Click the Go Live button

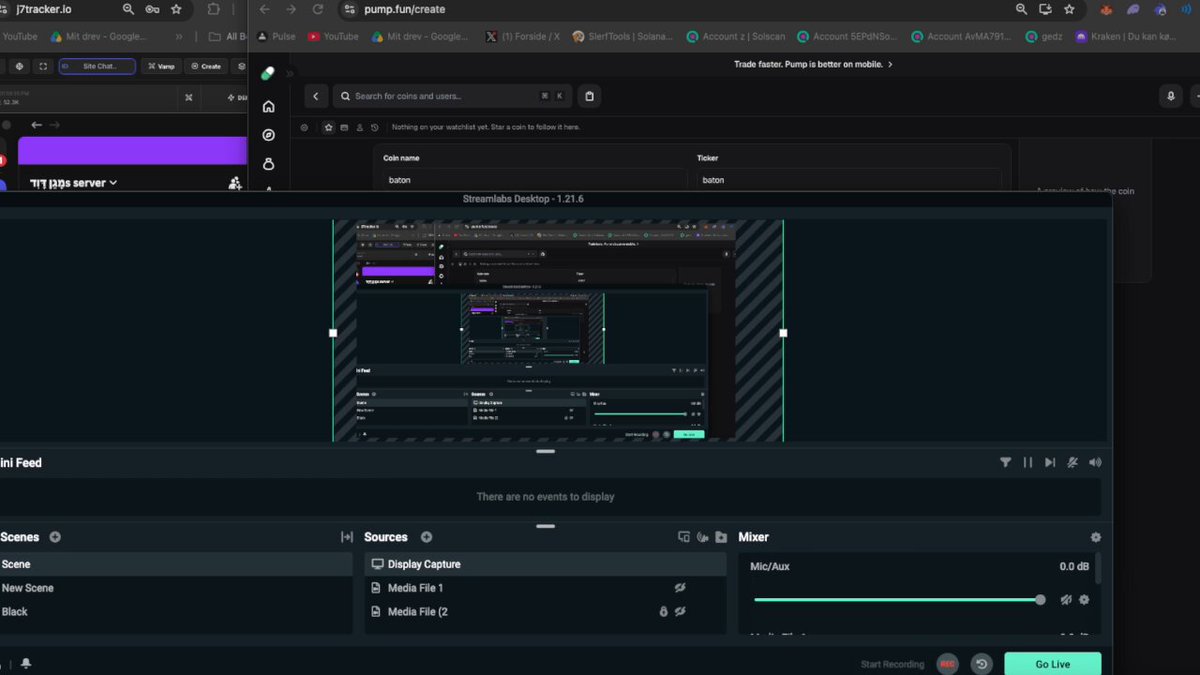pyautogui.click(x=1052, y=664)
